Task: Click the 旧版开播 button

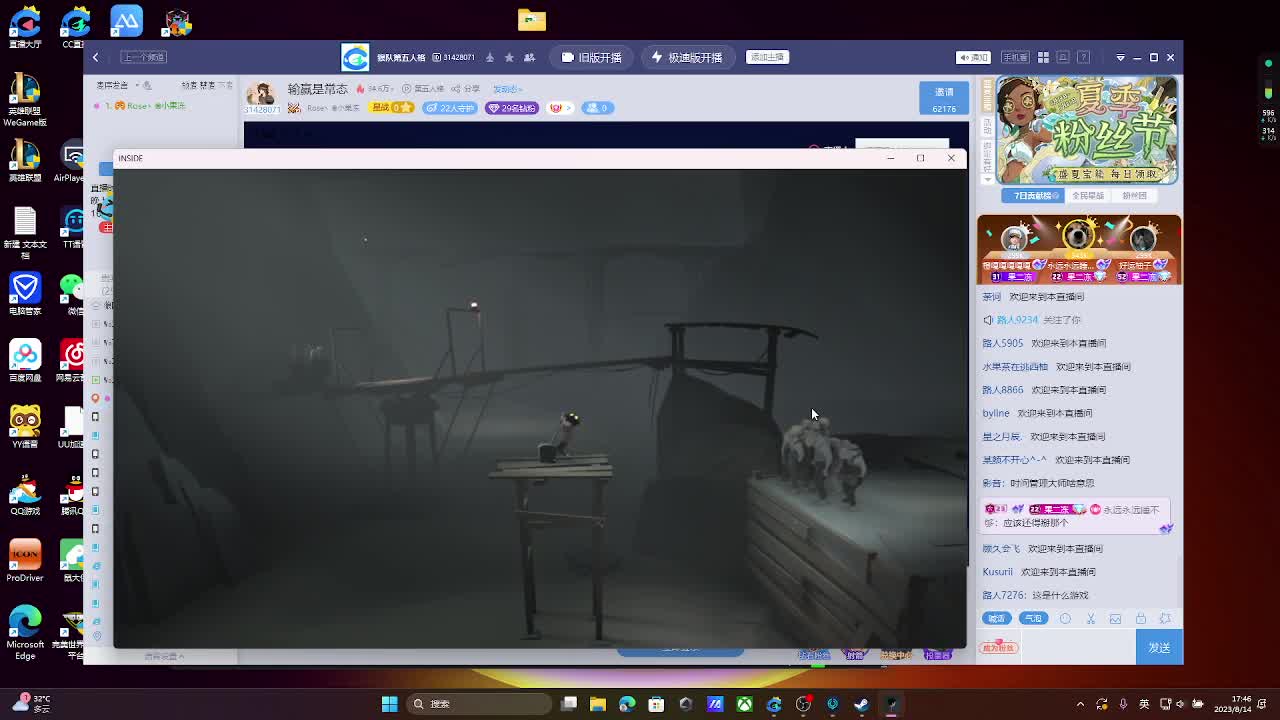Action: click(x=592, y=57)
